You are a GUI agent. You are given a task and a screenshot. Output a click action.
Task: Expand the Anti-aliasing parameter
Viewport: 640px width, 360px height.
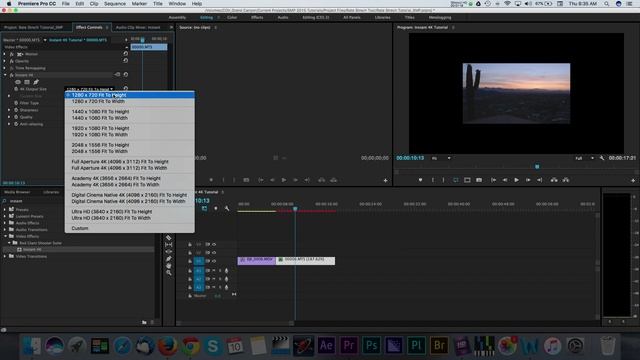[9, 124]
